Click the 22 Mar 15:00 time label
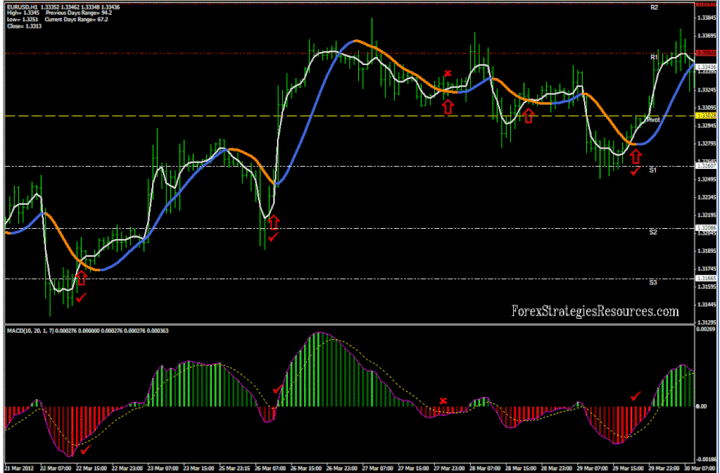The image size is (720, 473). pyautogui.click(x=91, y=468)
